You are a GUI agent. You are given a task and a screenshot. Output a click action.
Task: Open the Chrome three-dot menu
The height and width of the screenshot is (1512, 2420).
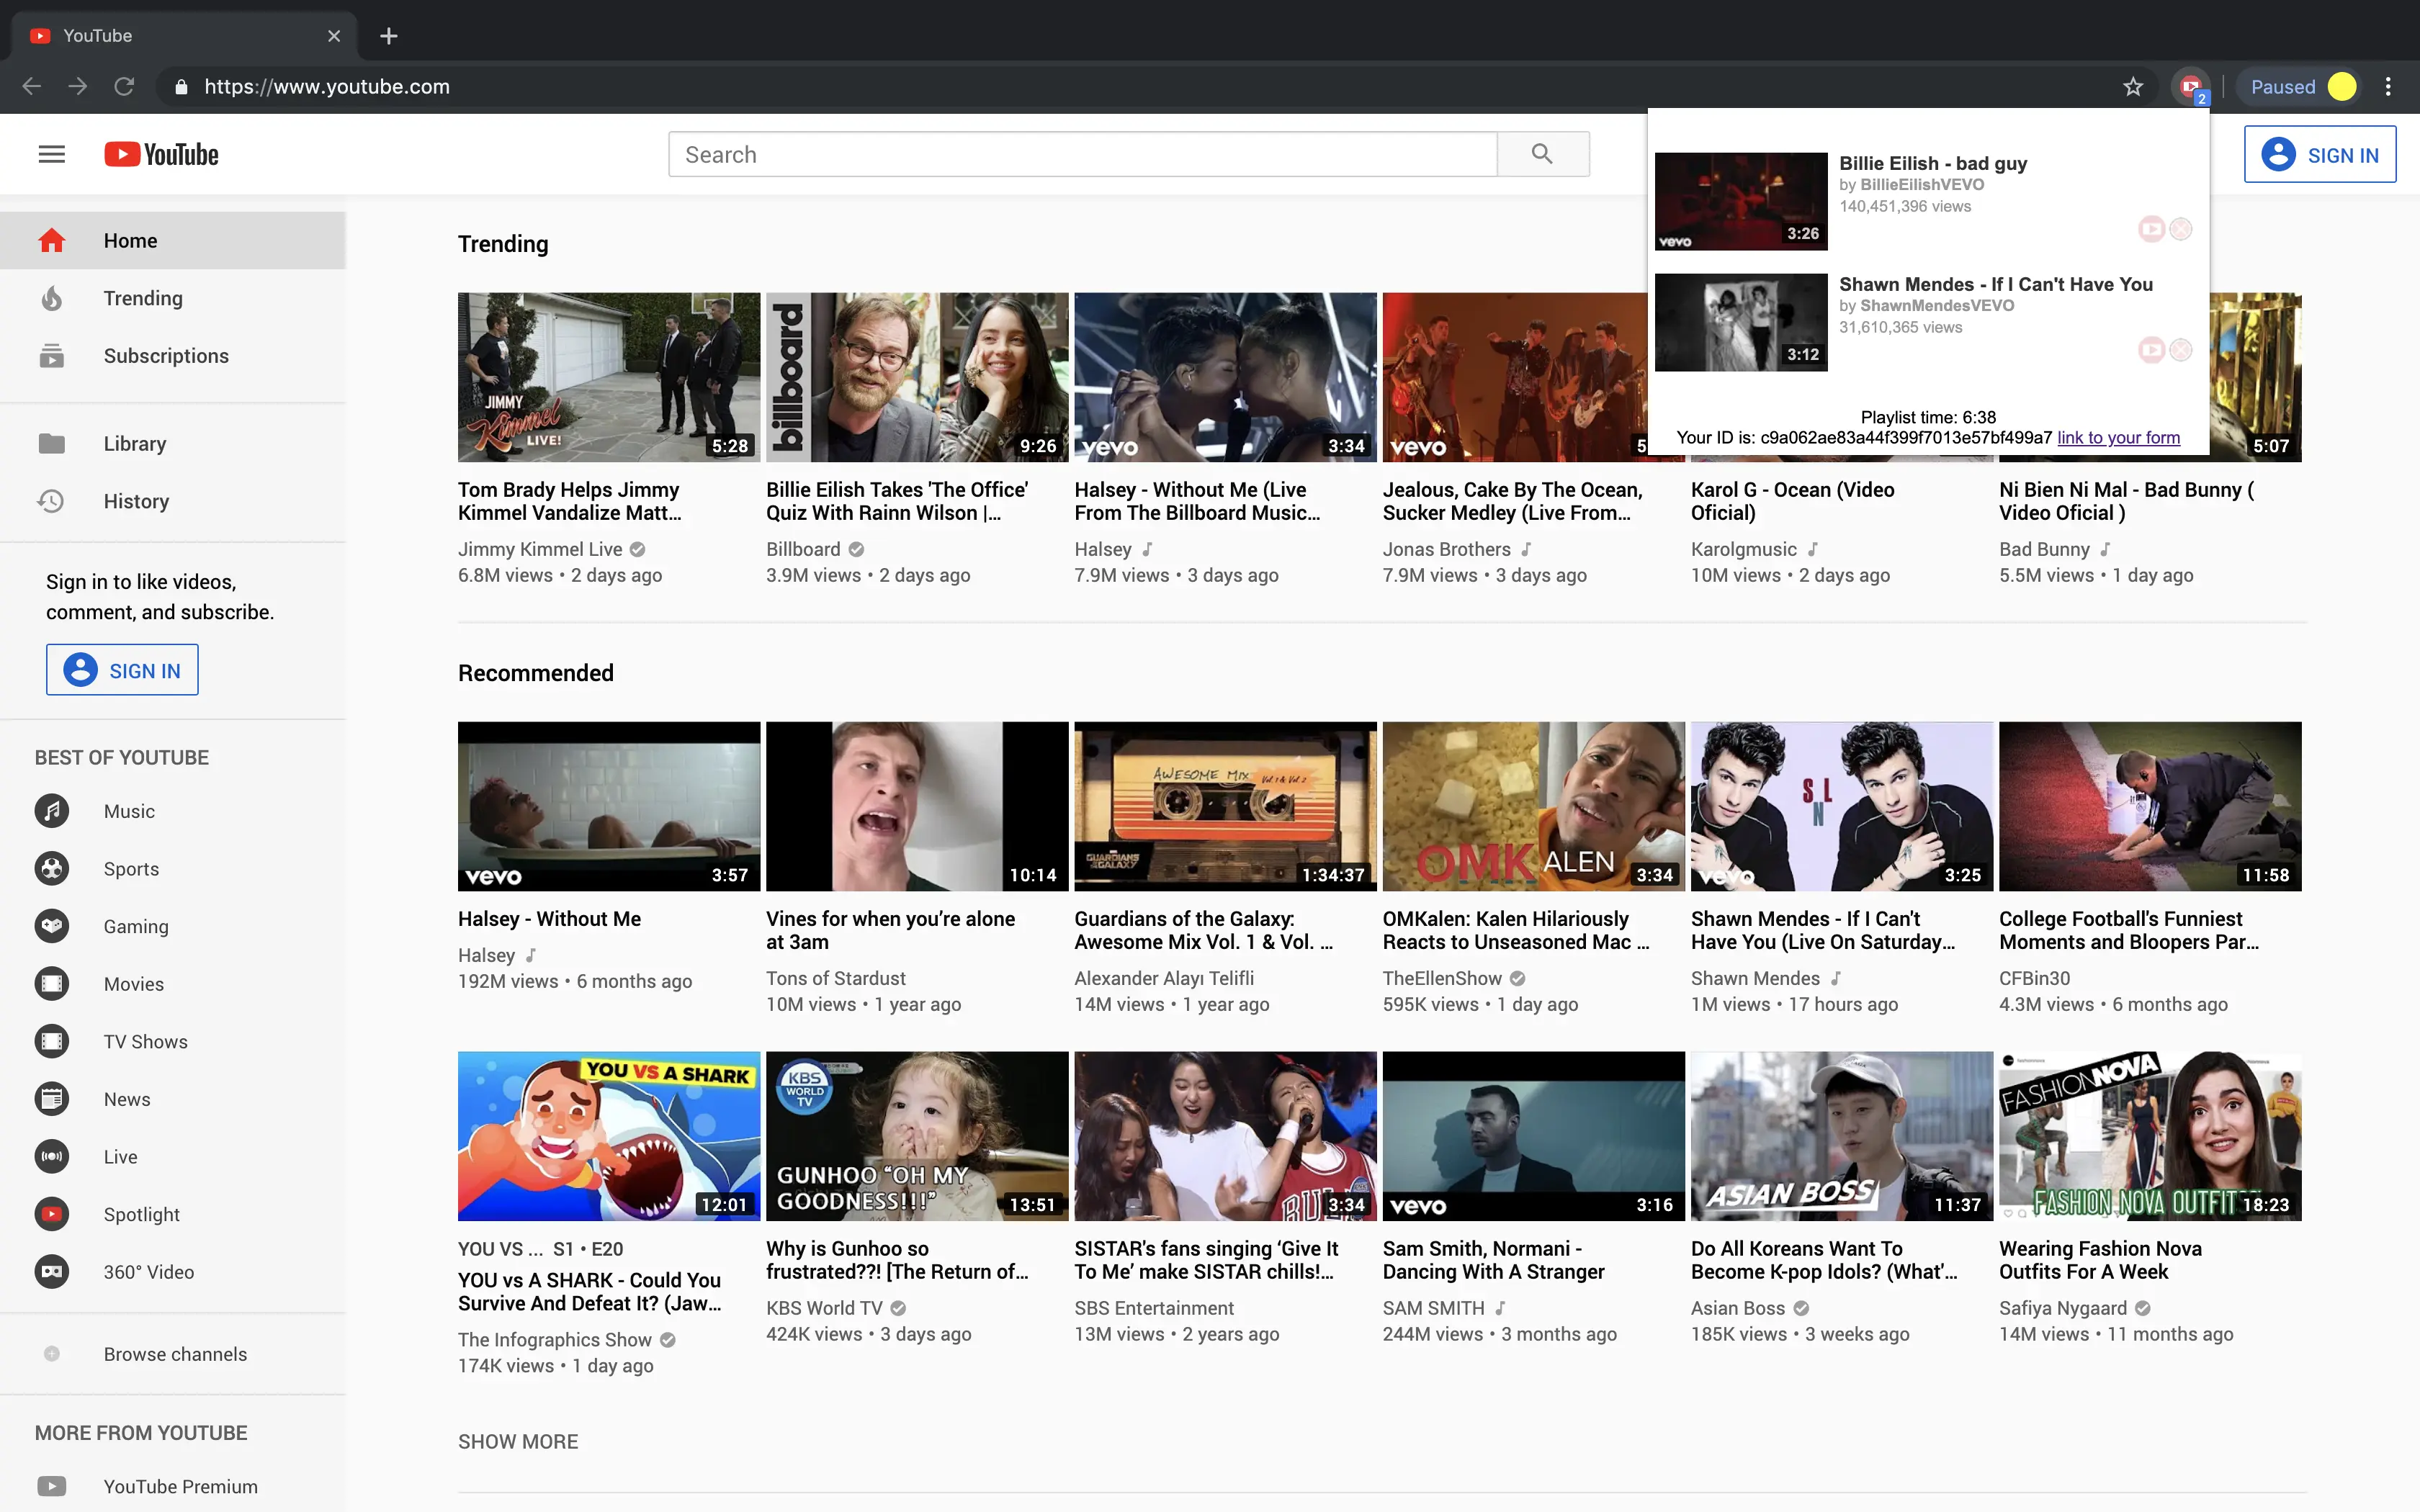click(x=2388, y=87)
